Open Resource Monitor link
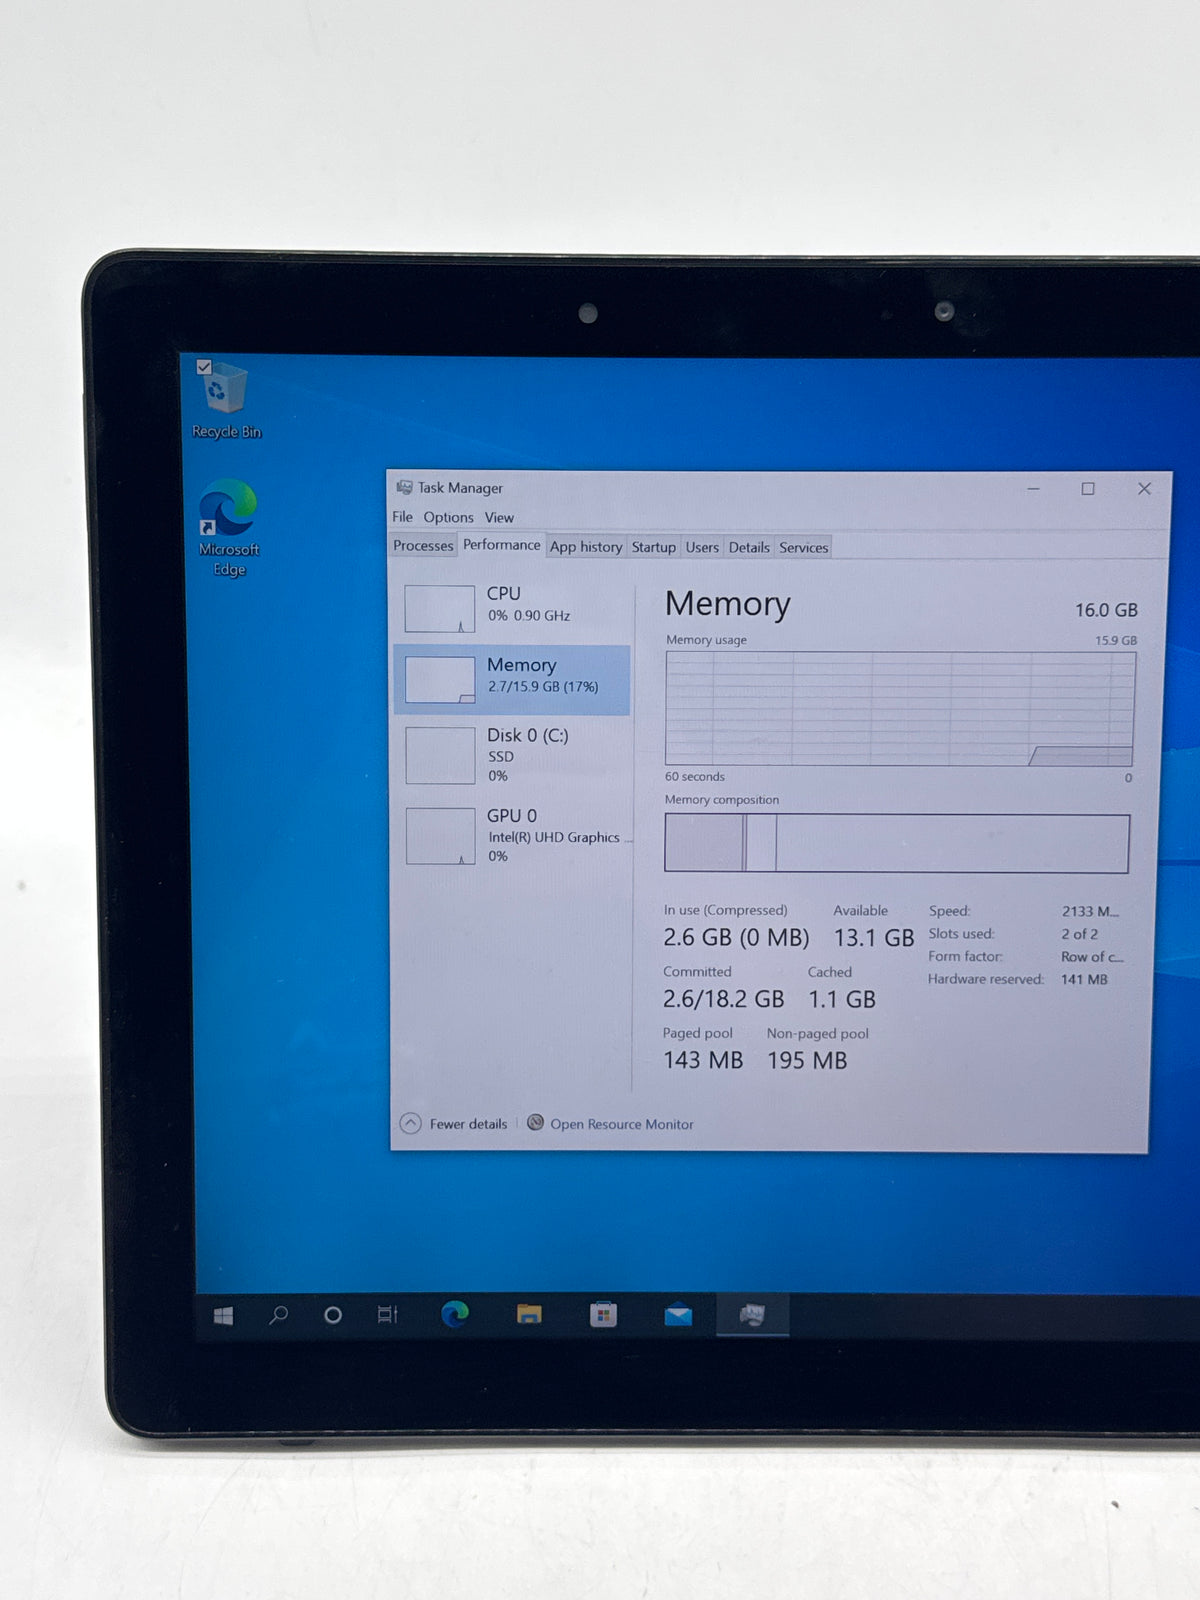Image resolution: width=1200 pixels, height=1600 pixels. click(621, 1124)
